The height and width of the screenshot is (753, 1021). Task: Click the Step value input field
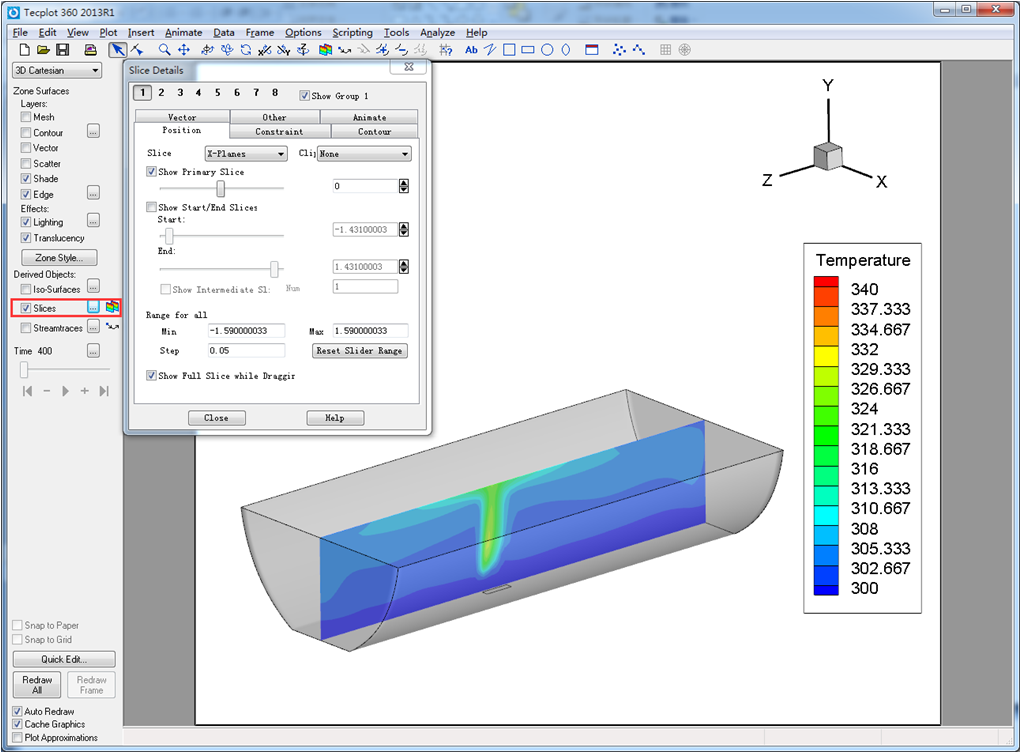(x=246, y=350)
